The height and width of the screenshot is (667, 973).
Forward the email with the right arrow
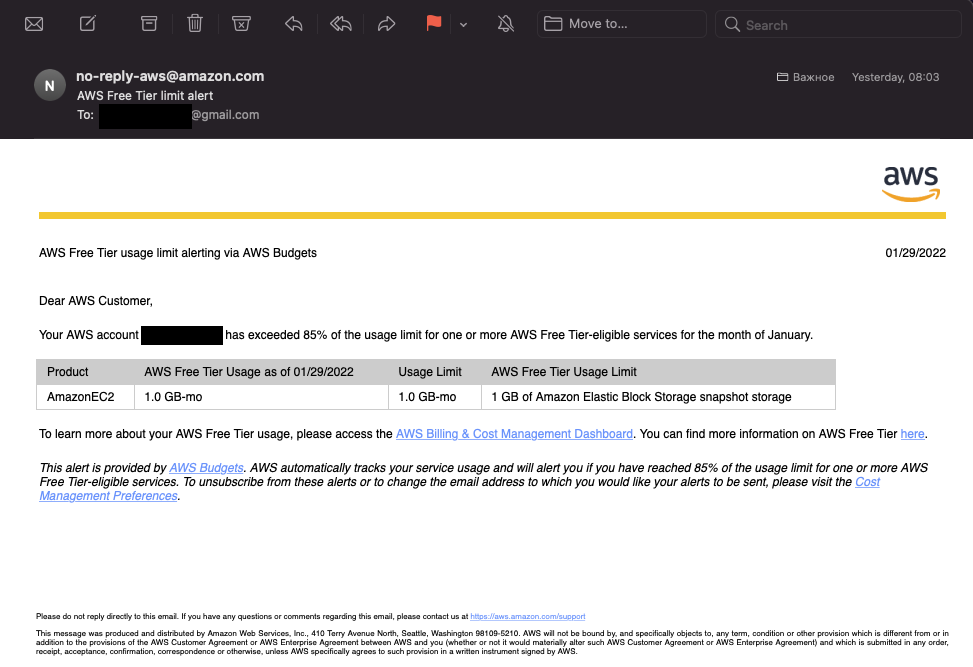(387, 24)
